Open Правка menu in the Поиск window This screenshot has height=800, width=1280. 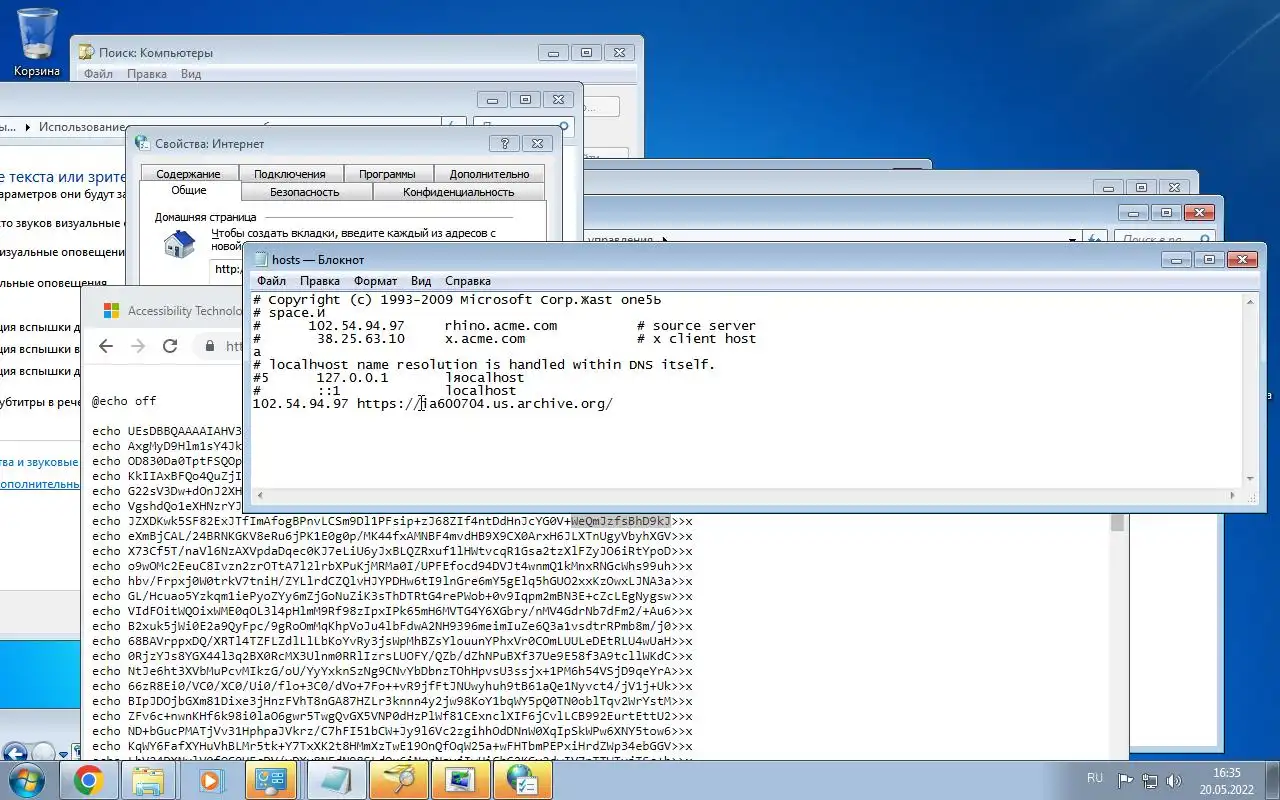click(147, 74)
